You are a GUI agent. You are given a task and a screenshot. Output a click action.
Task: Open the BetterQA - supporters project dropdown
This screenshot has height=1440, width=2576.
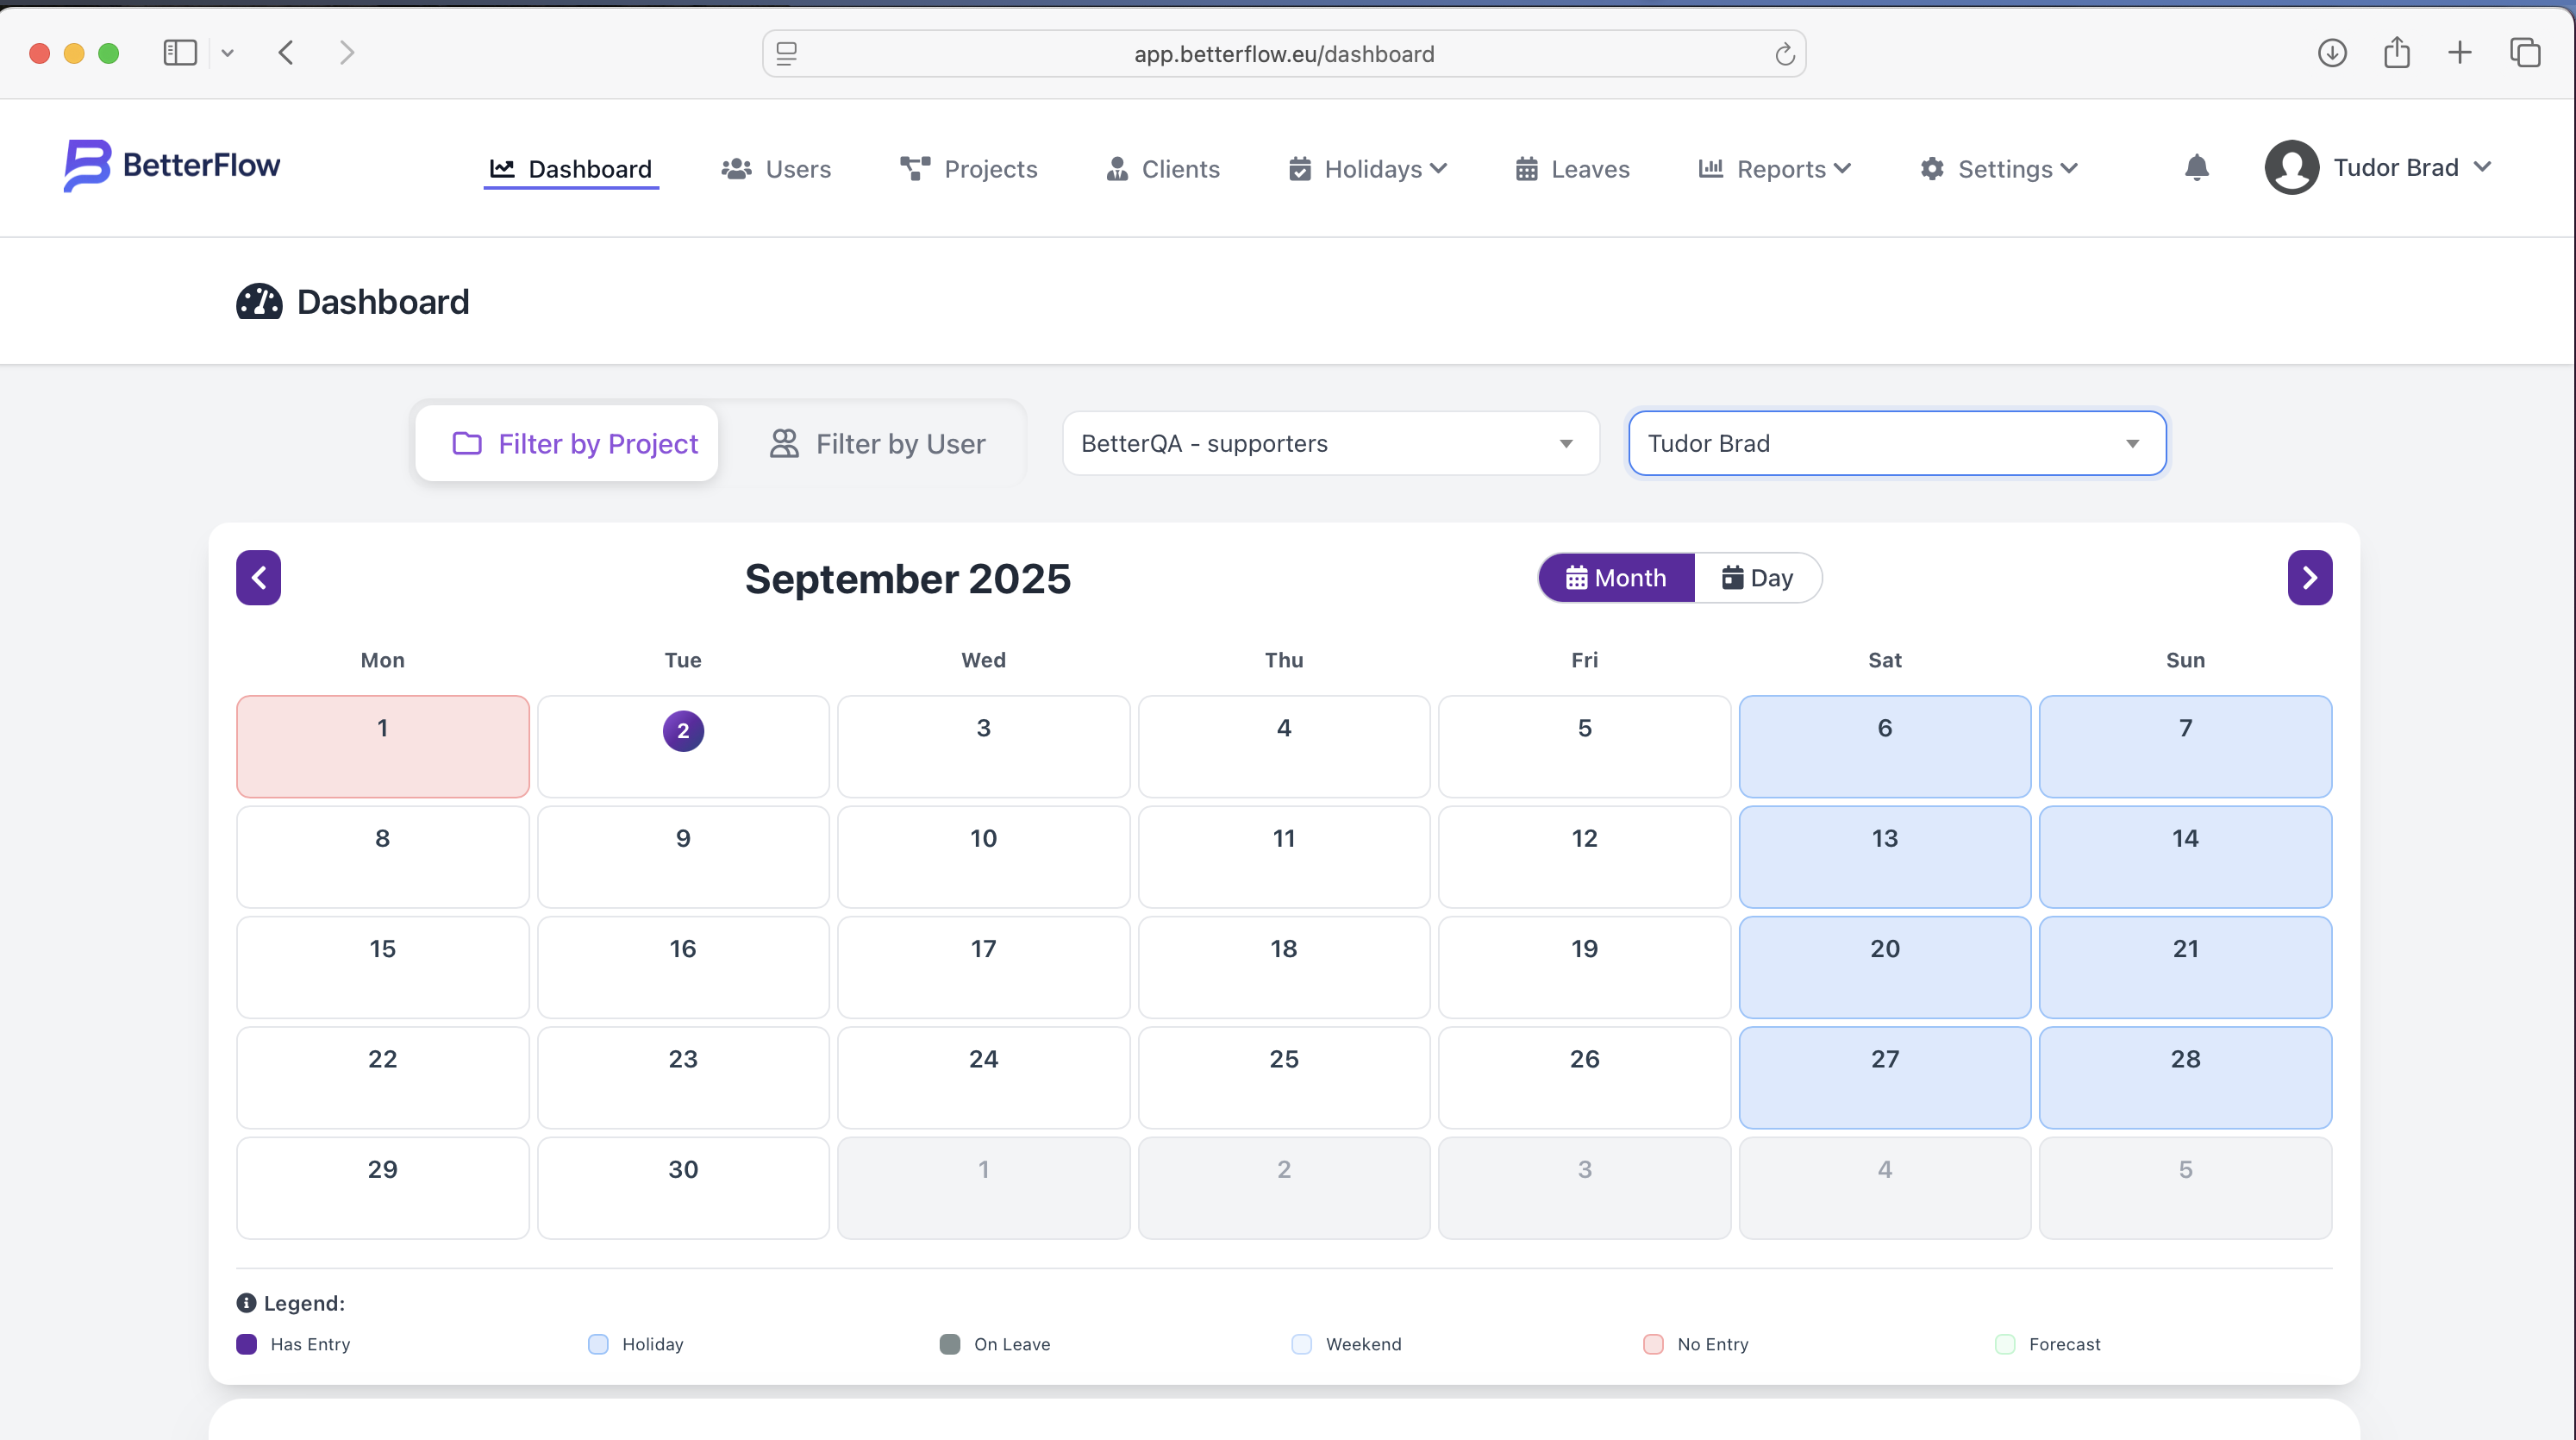(x=1330, y=443)
